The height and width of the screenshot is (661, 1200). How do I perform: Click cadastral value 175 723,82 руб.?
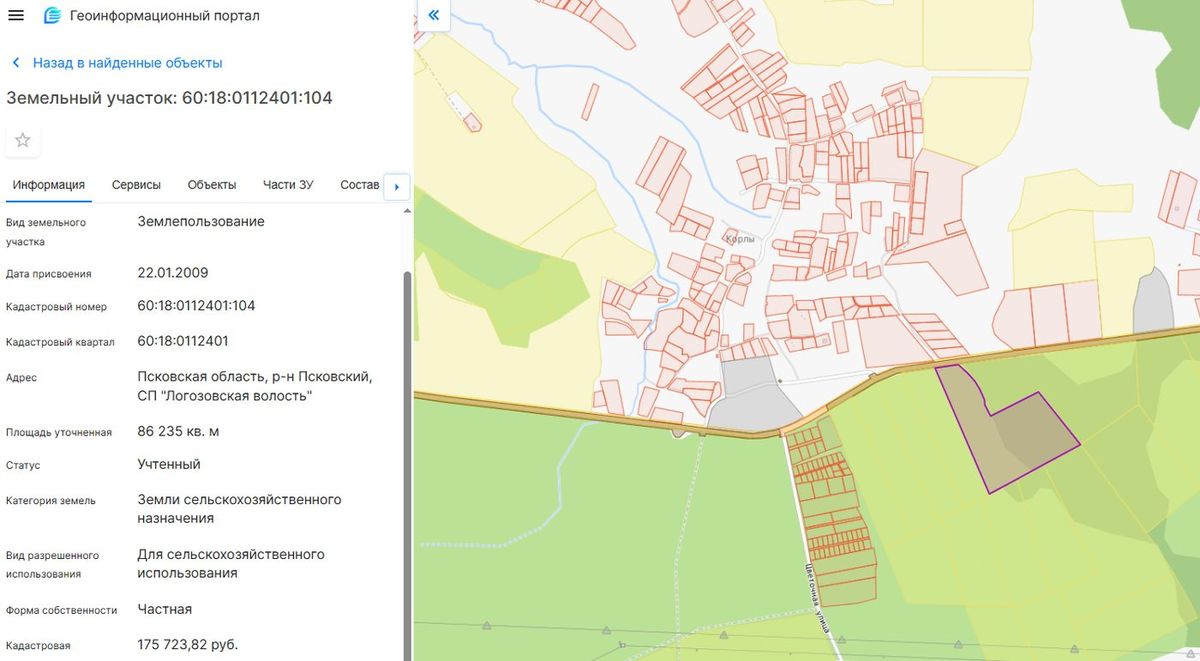[x=188, y=645]
